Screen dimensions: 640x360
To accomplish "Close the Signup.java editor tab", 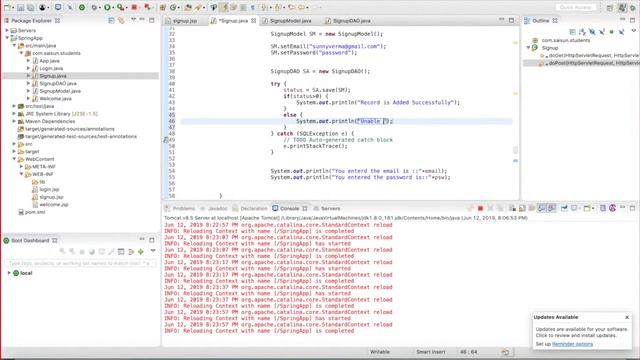I will click(x=253, y=20).
